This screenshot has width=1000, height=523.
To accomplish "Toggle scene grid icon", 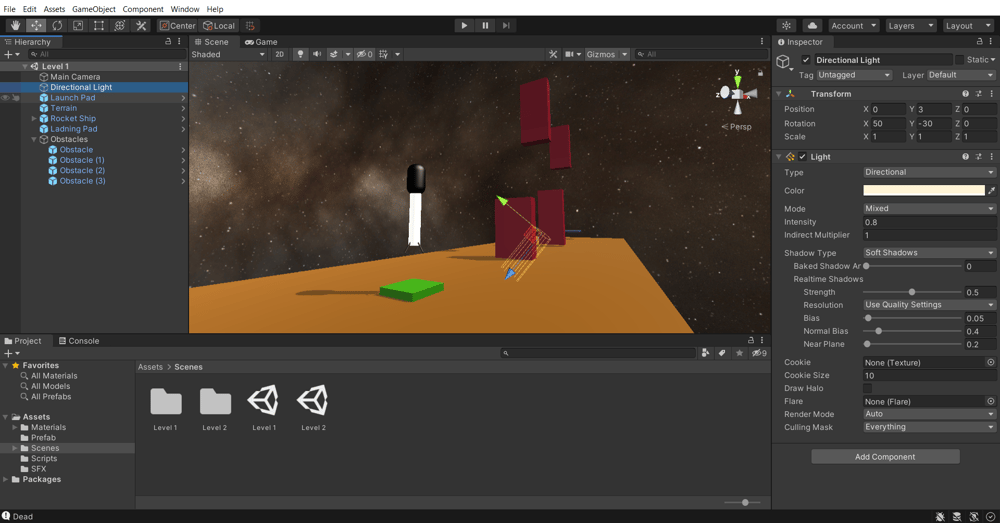I will coord(383,54).
